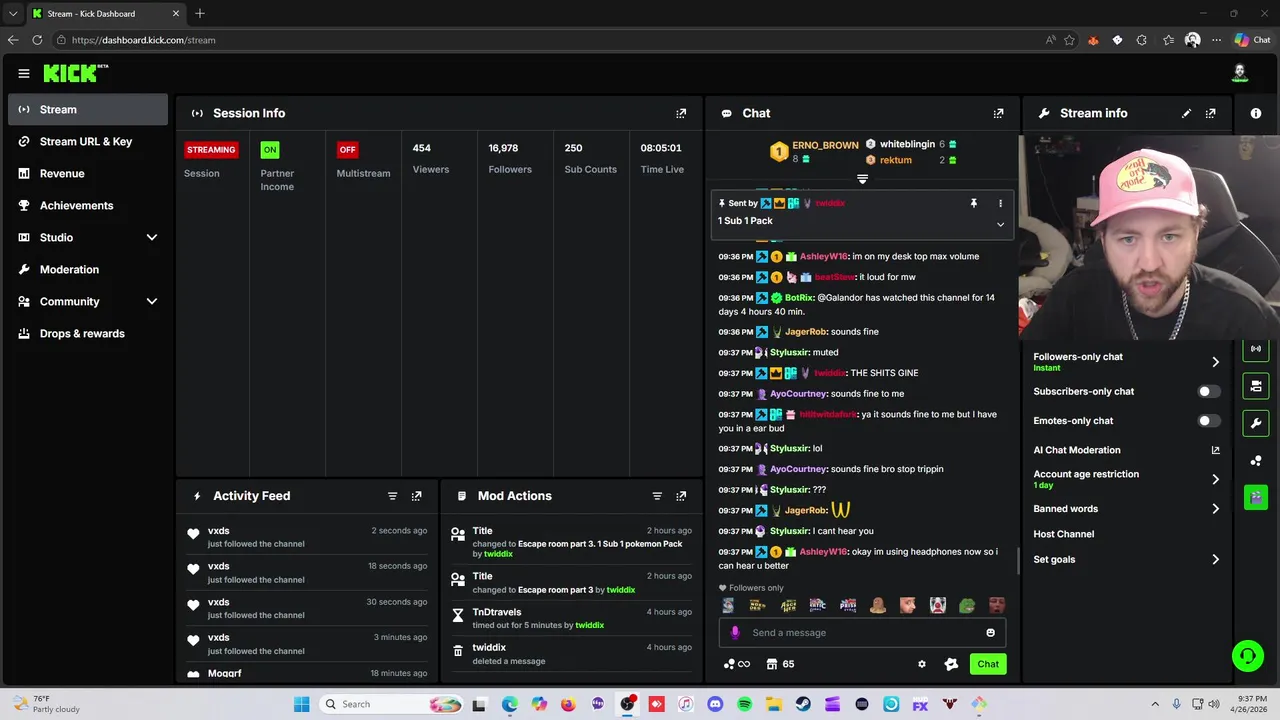Open Achievements page
The height and width of the screenshot is (720, 1280).
88,205
